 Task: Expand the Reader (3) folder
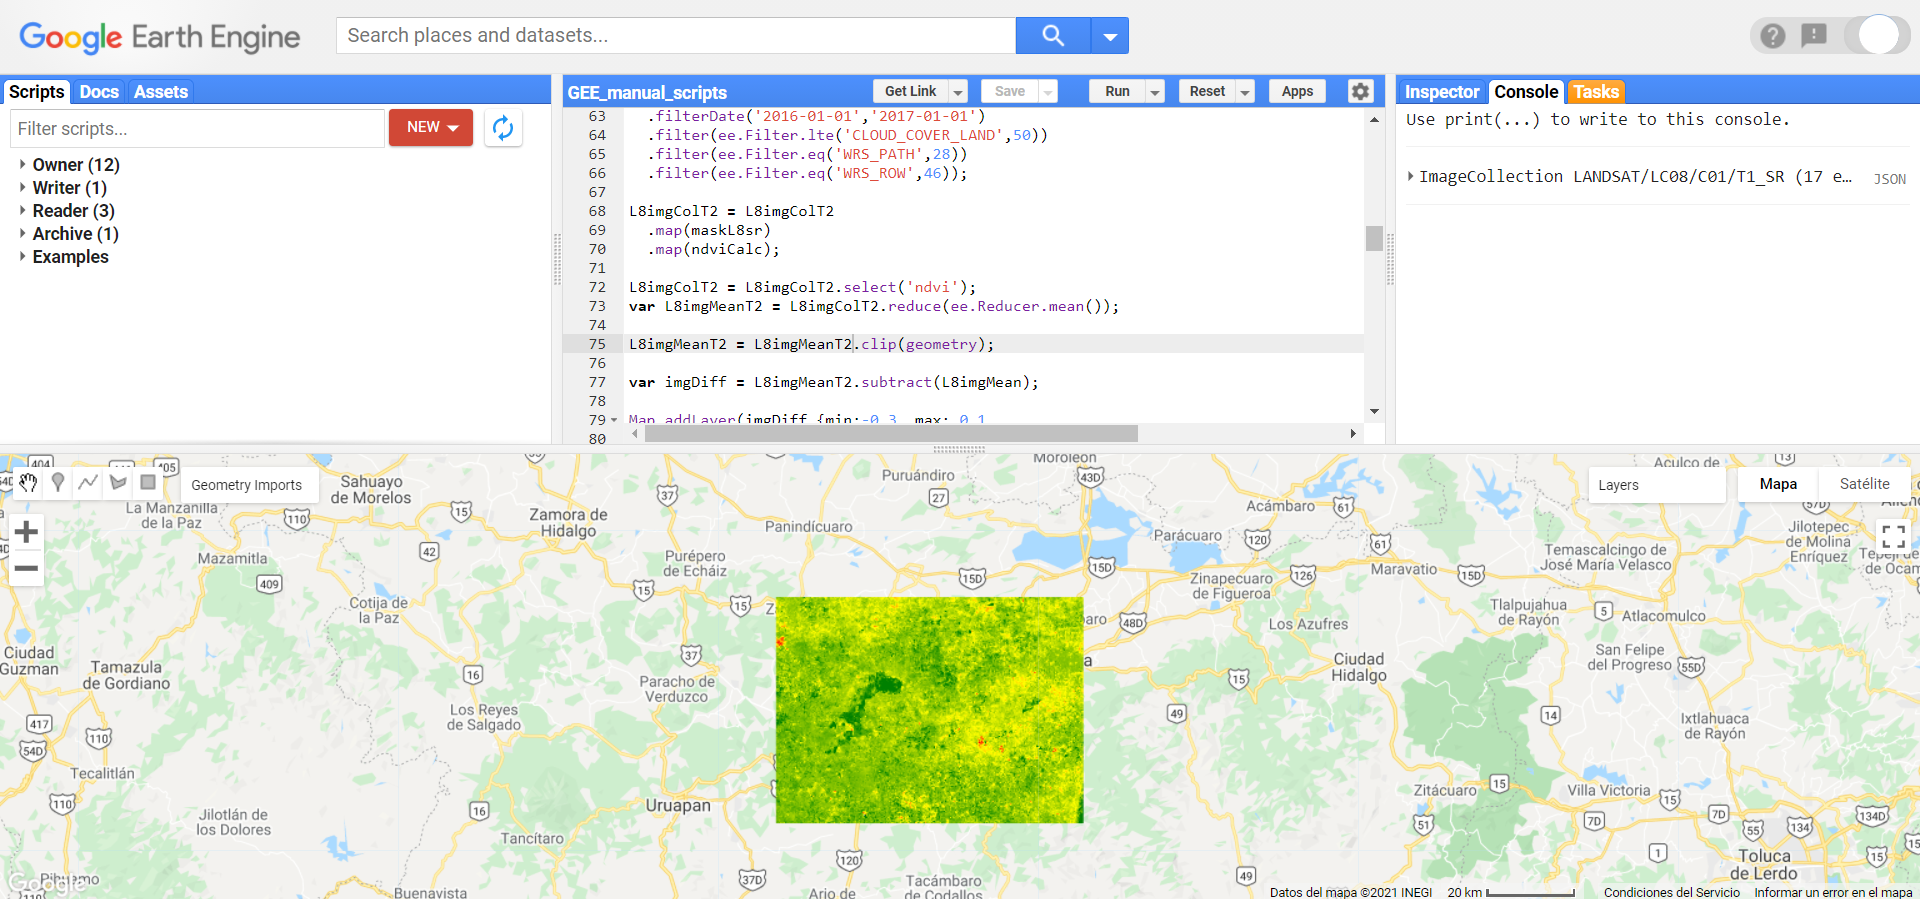73,211
